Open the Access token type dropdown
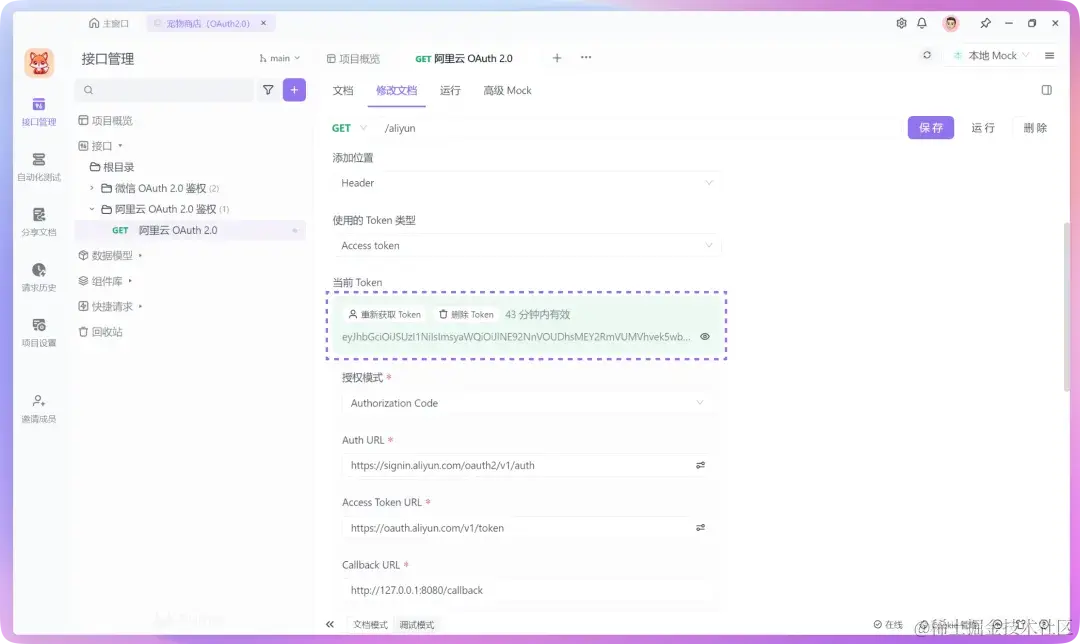This screenshot has width=1080, height=644. (527, 245)
